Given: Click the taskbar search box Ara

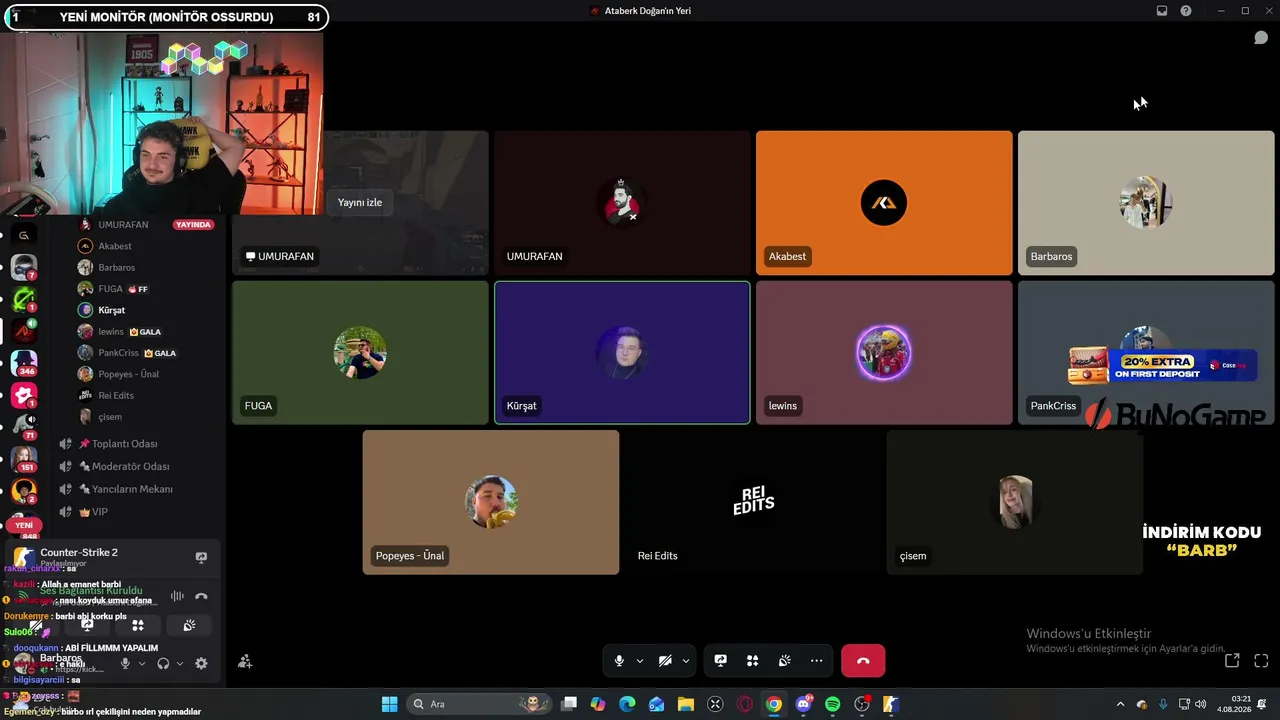Looking at the screenshot, I should pyautogui.click(x=479, y=704).
